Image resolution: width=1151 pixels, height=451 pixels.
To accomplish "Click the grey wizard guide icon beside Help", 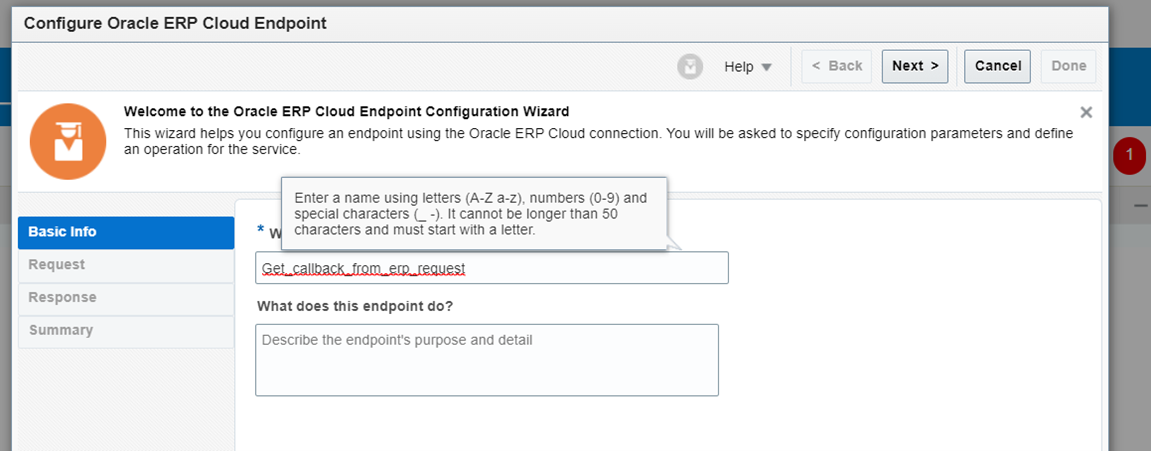I will (x=689, y=66).
